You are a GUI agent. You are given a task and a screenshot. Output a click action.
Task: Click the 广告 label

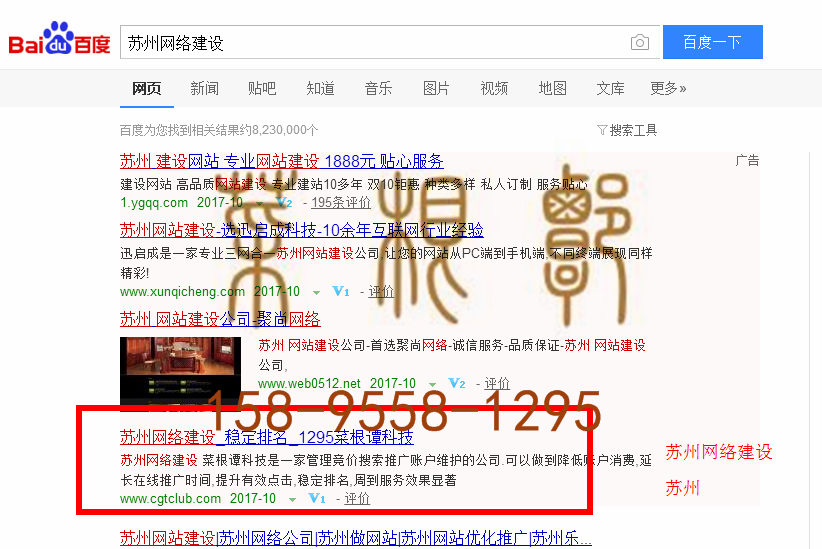point(747,160)
